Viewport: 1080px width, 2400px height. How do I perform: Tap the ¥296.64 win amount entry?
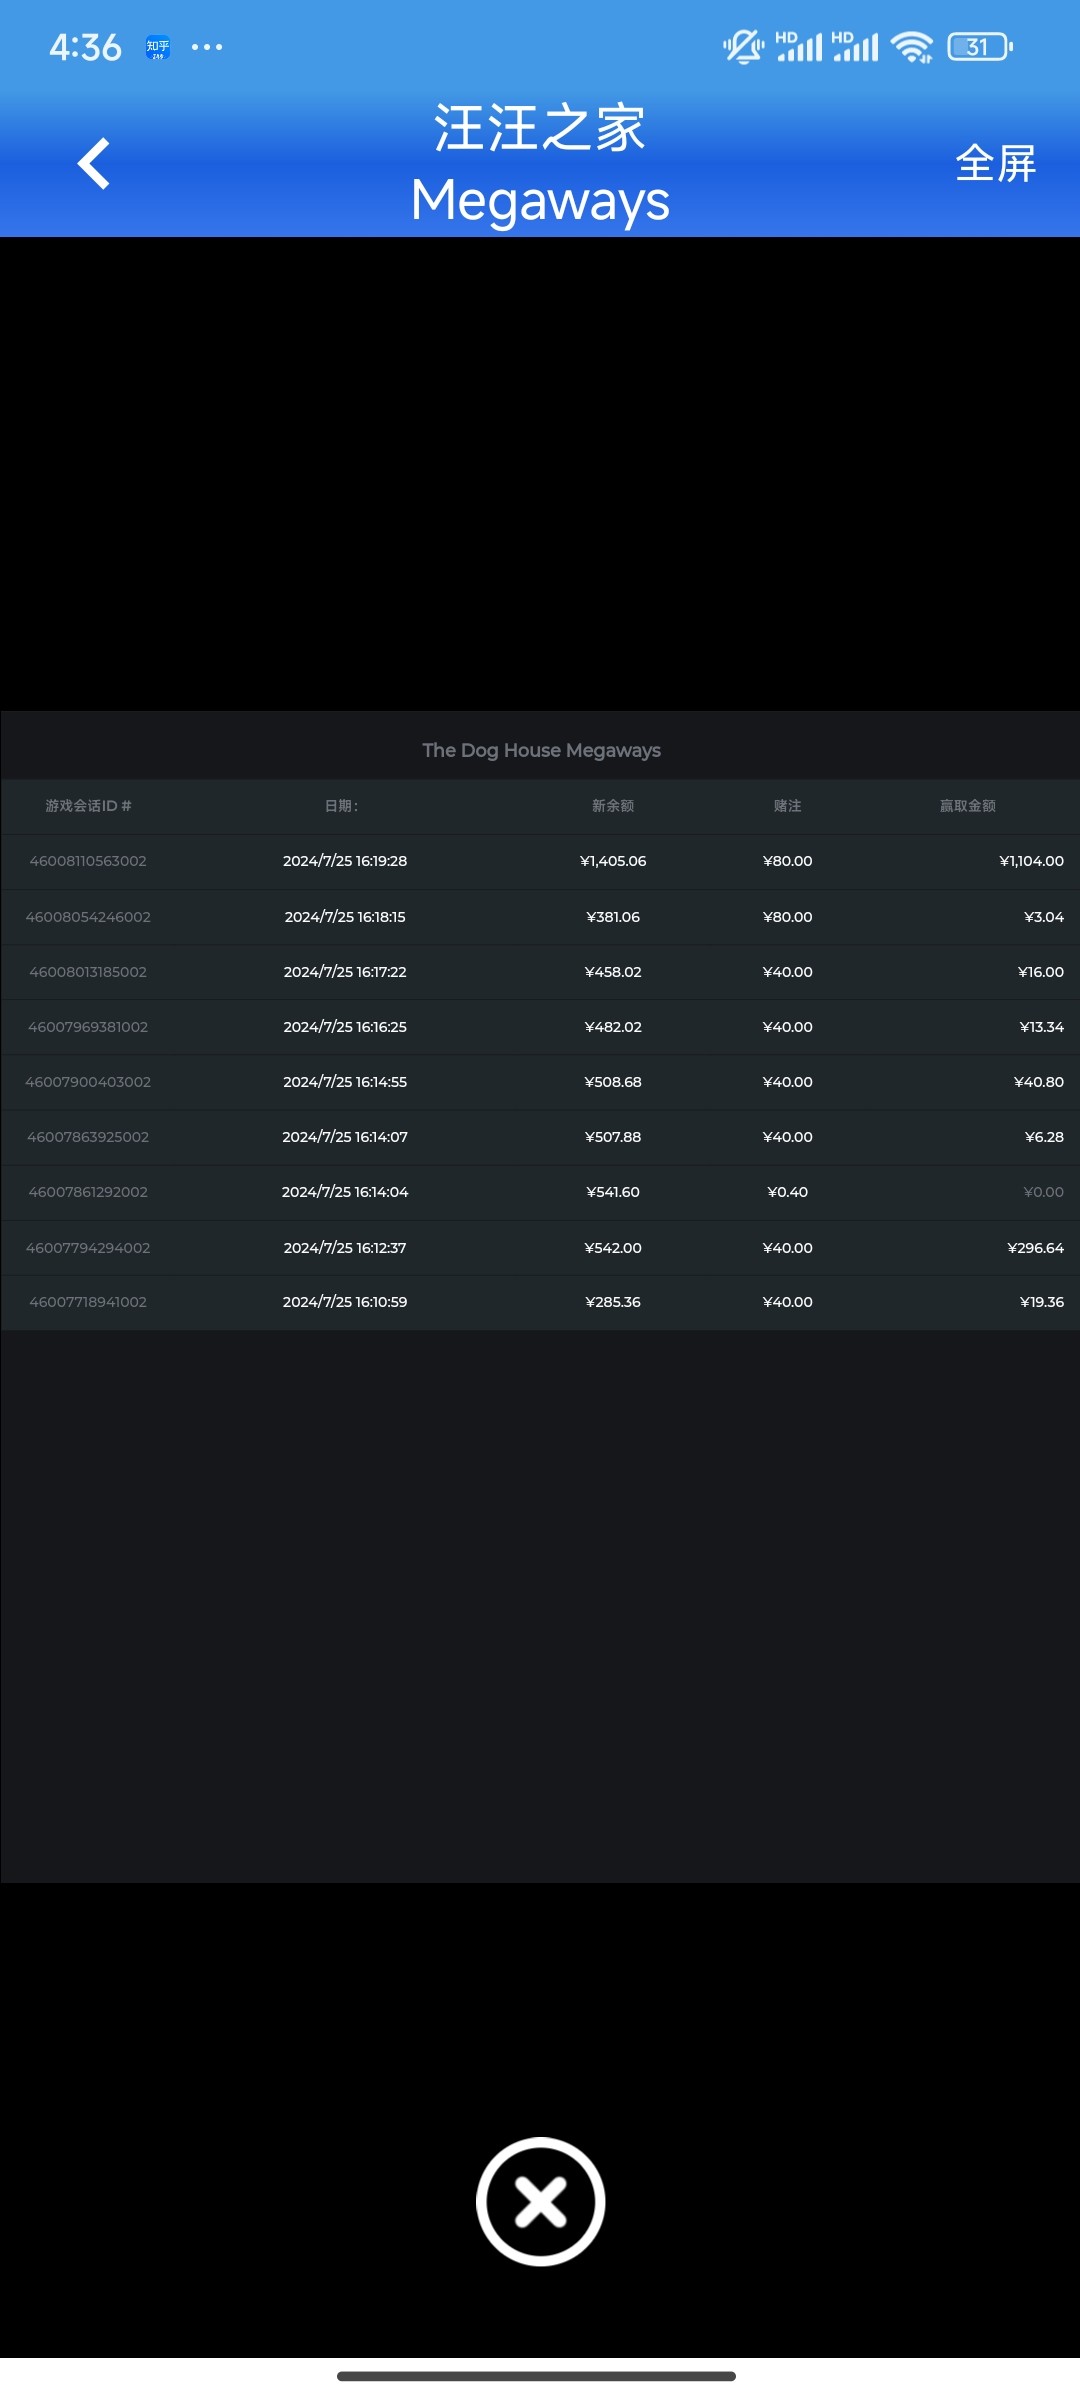click(1035, 1248)
